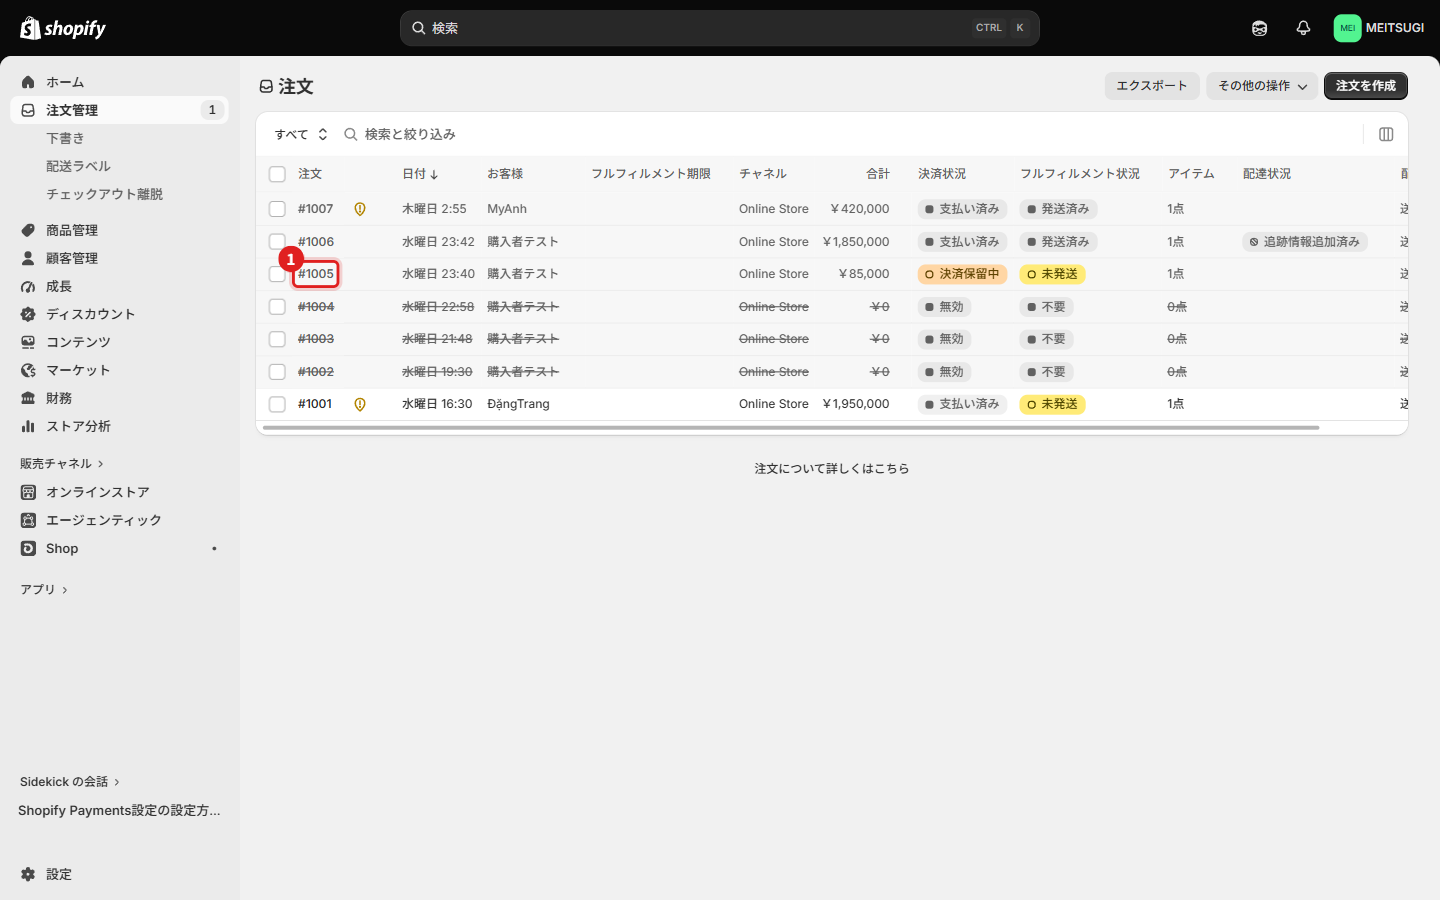Check the checkbox for order #1001
The image size is (1440, 900).
[277, 404]
